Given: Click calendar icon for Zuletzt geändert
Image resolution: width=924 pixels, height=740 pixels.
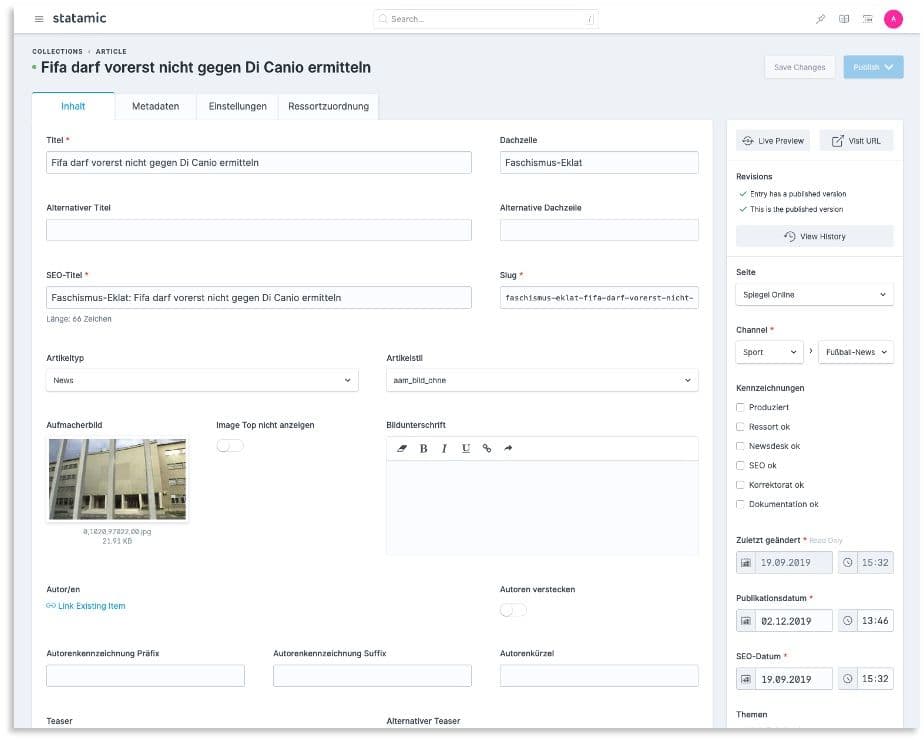Looking at the screenshot, I should [x=745, y=563].
